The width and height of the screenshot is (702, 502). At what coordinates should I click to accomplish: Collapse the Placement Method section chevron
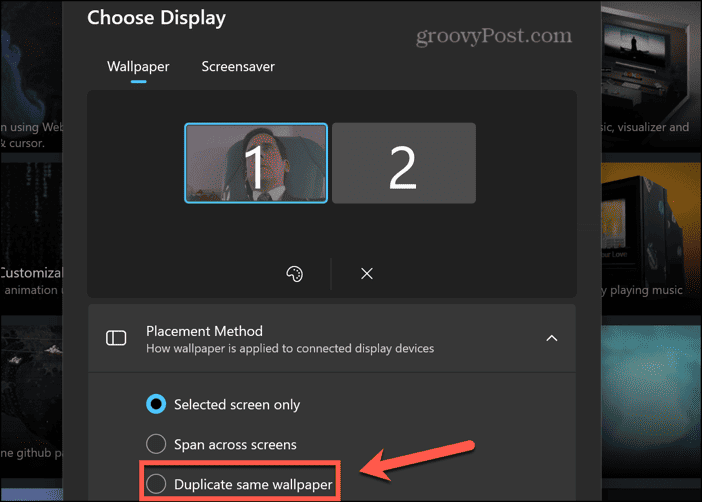552,339
